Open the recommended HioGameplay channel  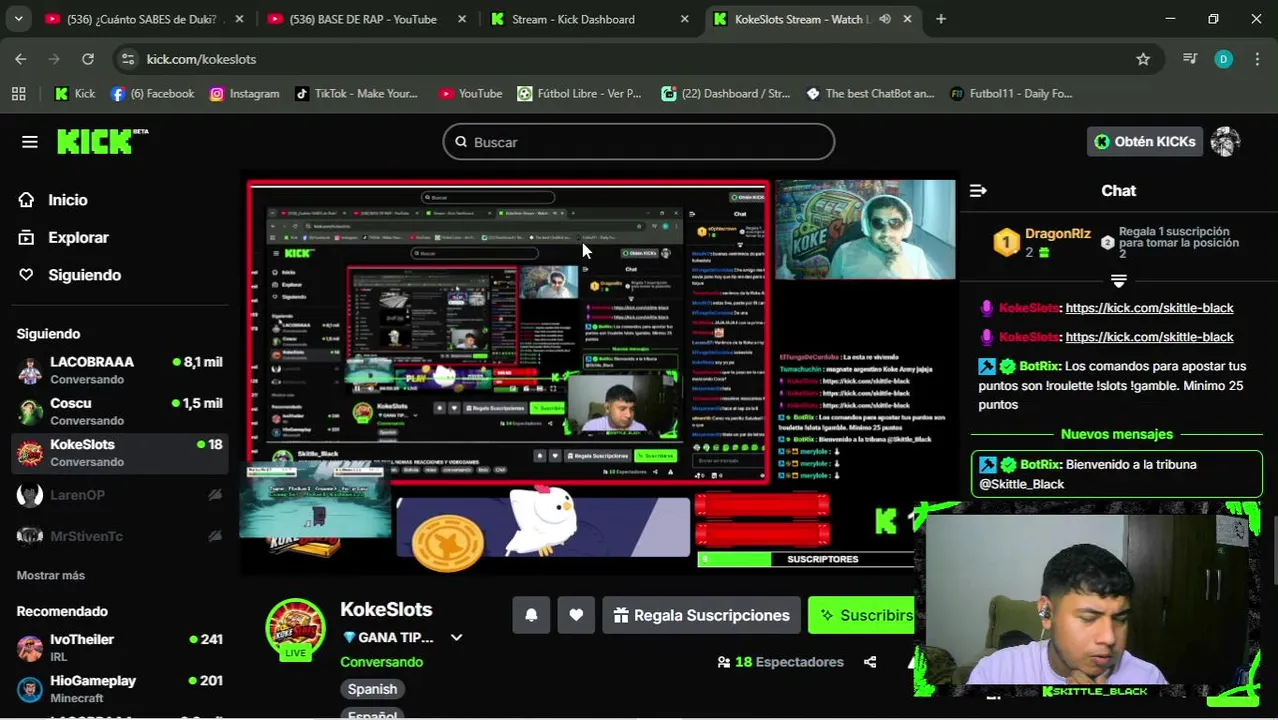(120, 689)
